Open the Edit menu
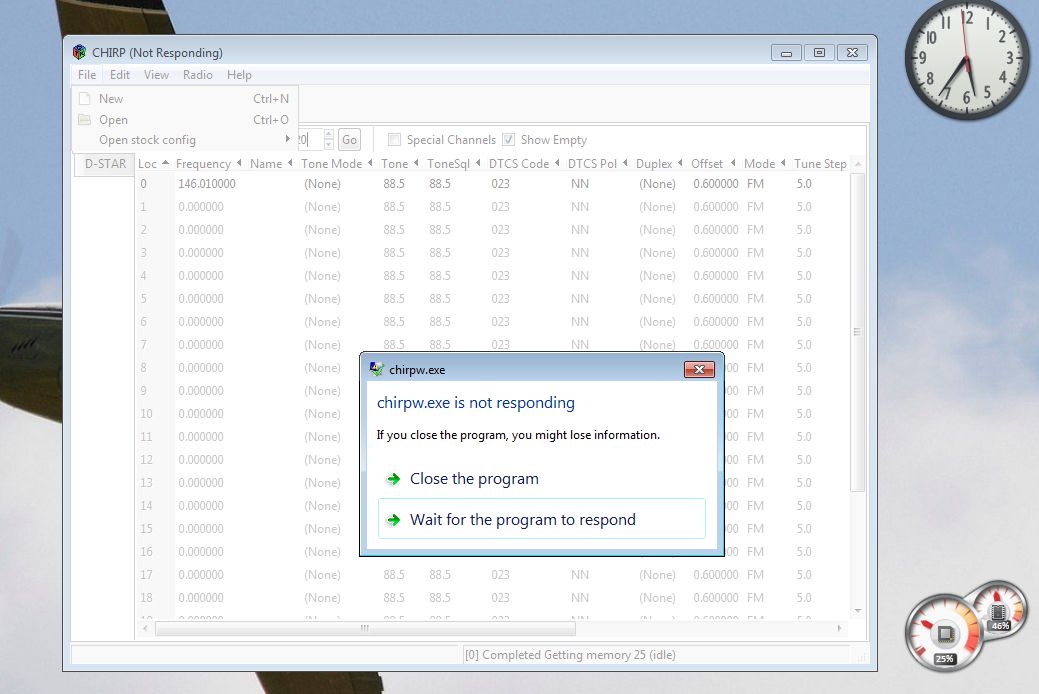Viewport: 1039px width, 694px height. [120, 75]
